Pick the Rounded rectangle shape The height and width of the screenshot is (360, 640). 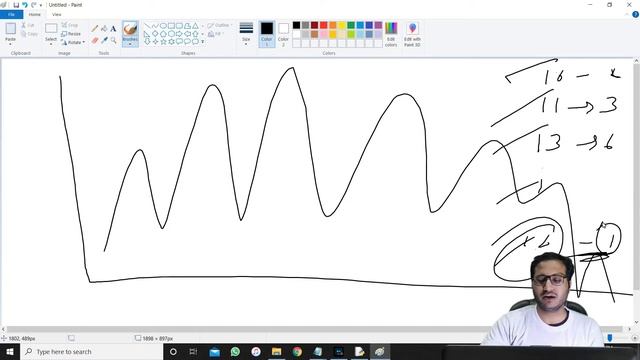179,26
